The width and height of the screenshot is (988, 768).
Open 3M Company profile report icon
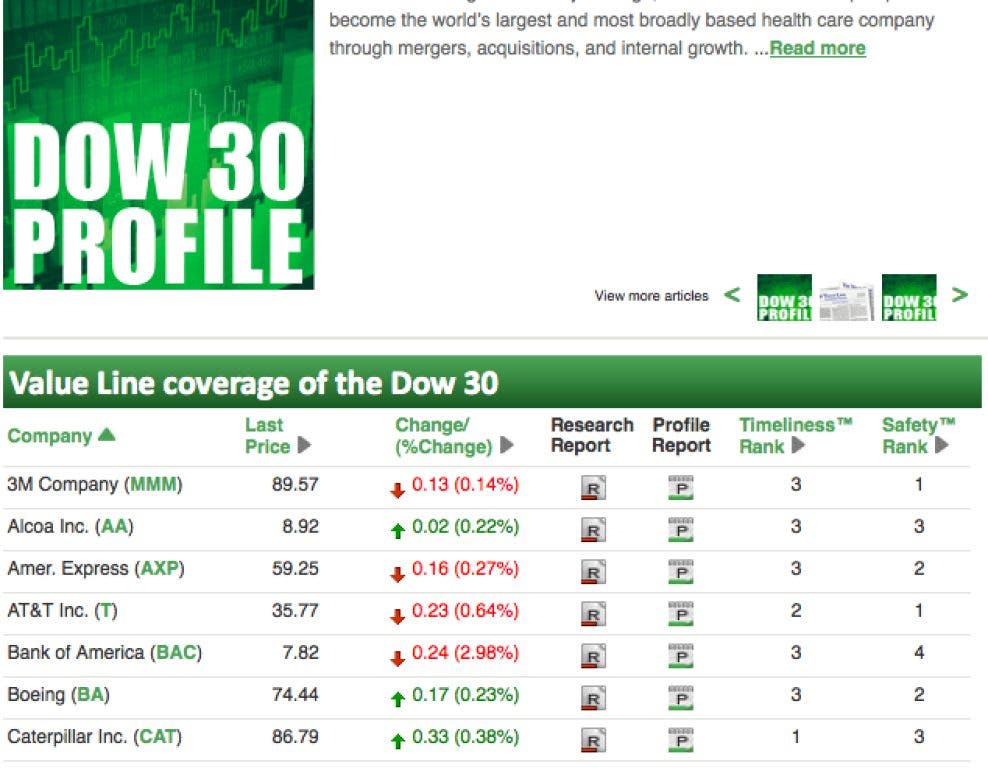(681, 488)
